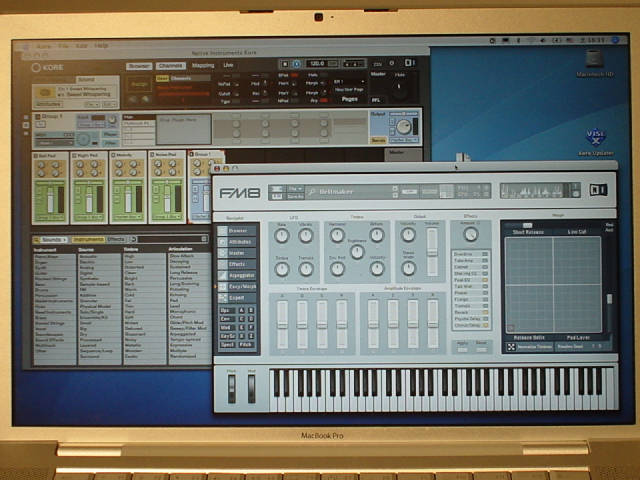Viewport: 640px width, 480px height.
Task: Open the File dropdown in FM8 header
Action: click(296, 189)
